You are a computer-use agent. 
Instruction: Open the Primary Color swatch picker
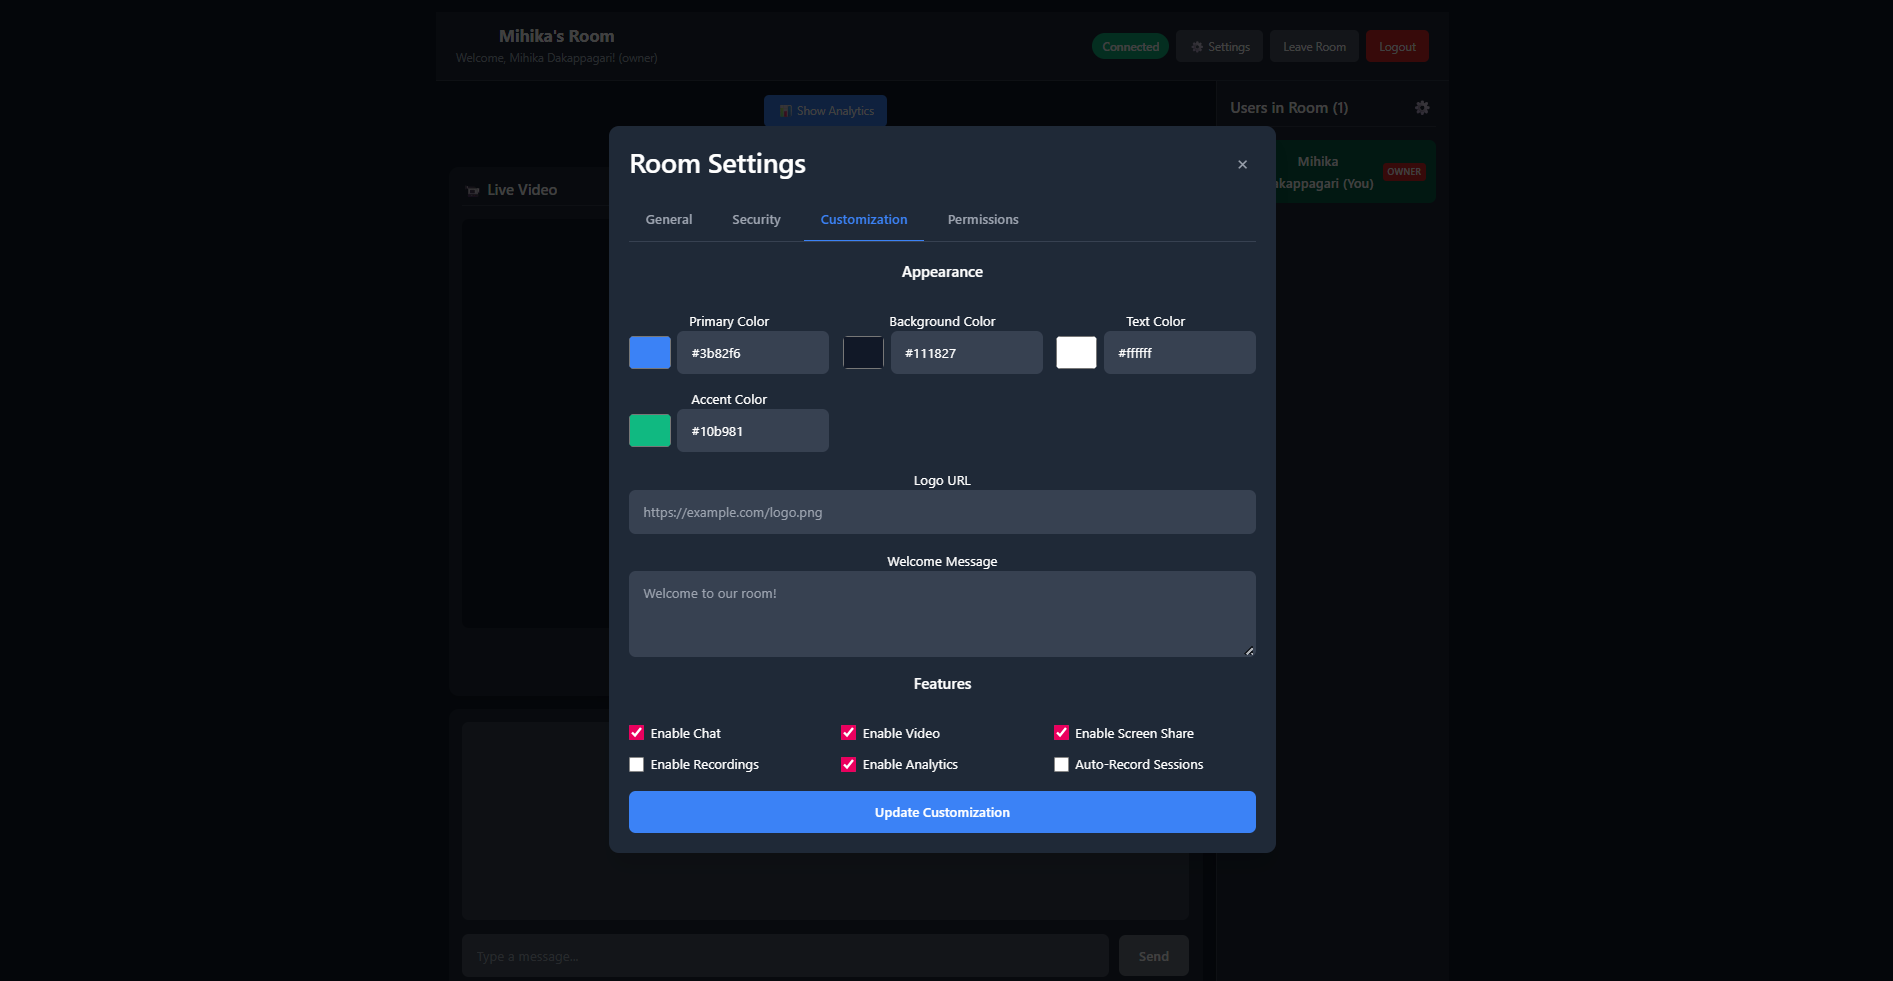(x=649, y=353)
